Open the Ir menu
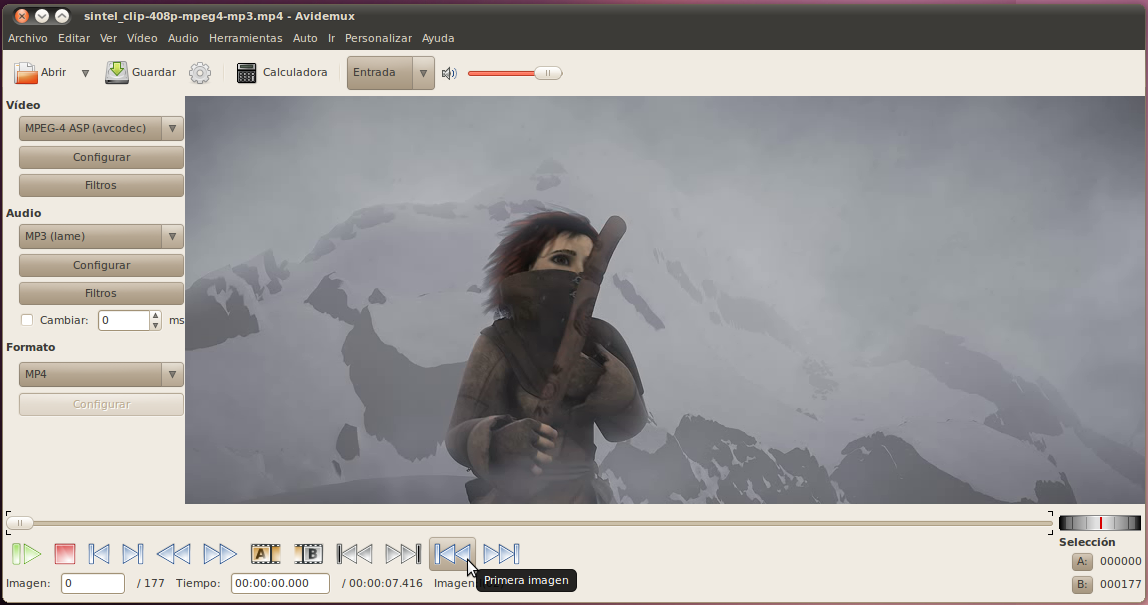Viewport: 1148px width, 605px height. point(332,38)
